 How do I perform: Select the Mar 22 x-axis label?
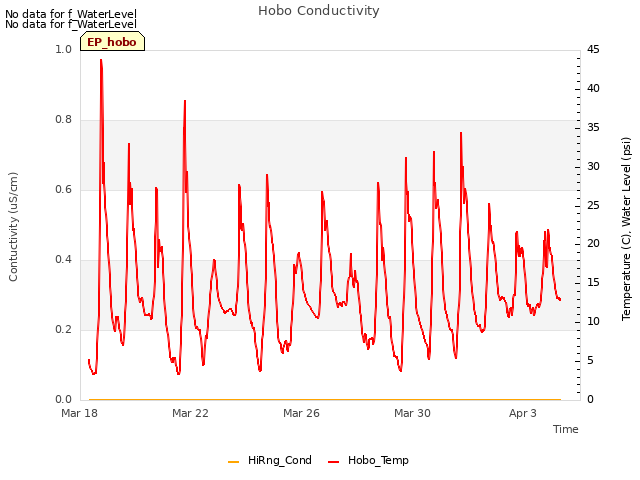point(190,413)
